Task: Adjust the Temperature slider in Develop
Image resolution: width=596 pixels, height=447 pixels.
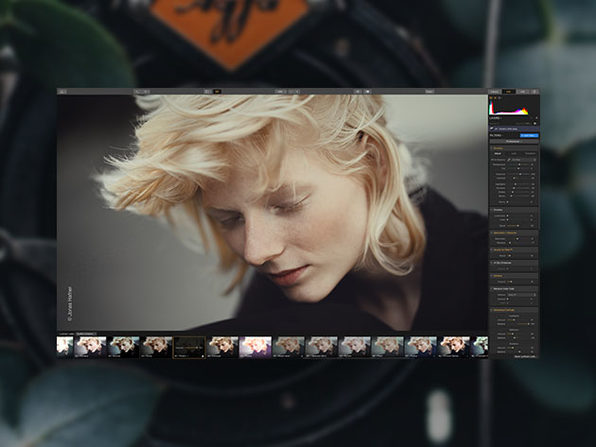Action: click(x=519, y=164)
